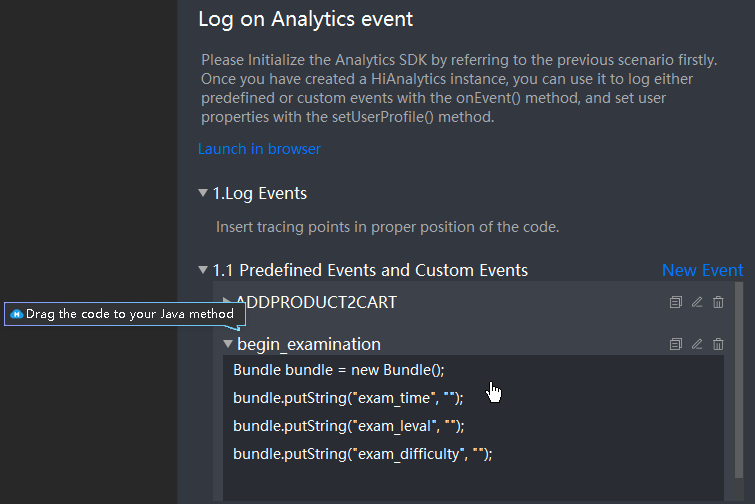The image size is (755, 504).
Task: Copy the begin_examination event code
Action: [x=676, y=344]
